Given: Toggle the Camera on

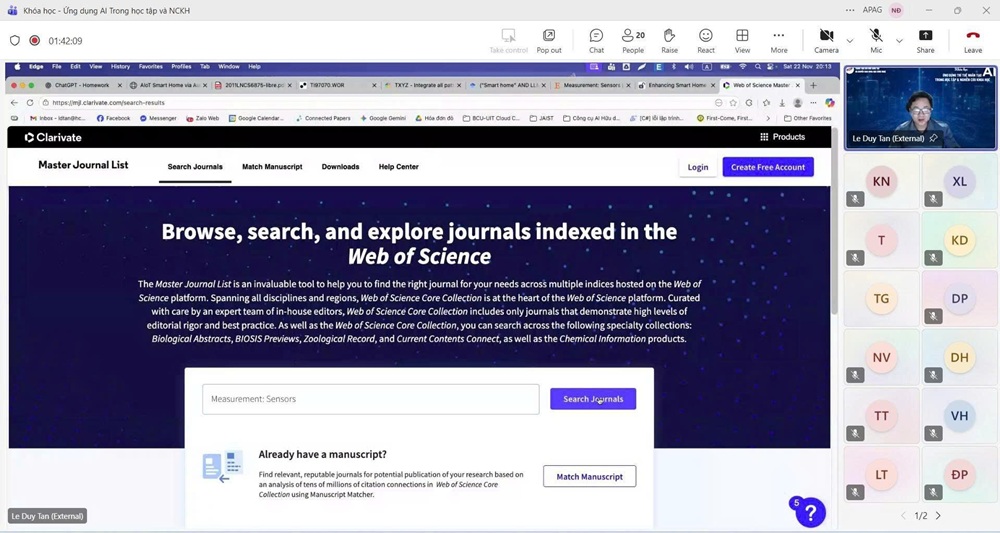Looking at the screenshot, I should click(x=826, y=40).
